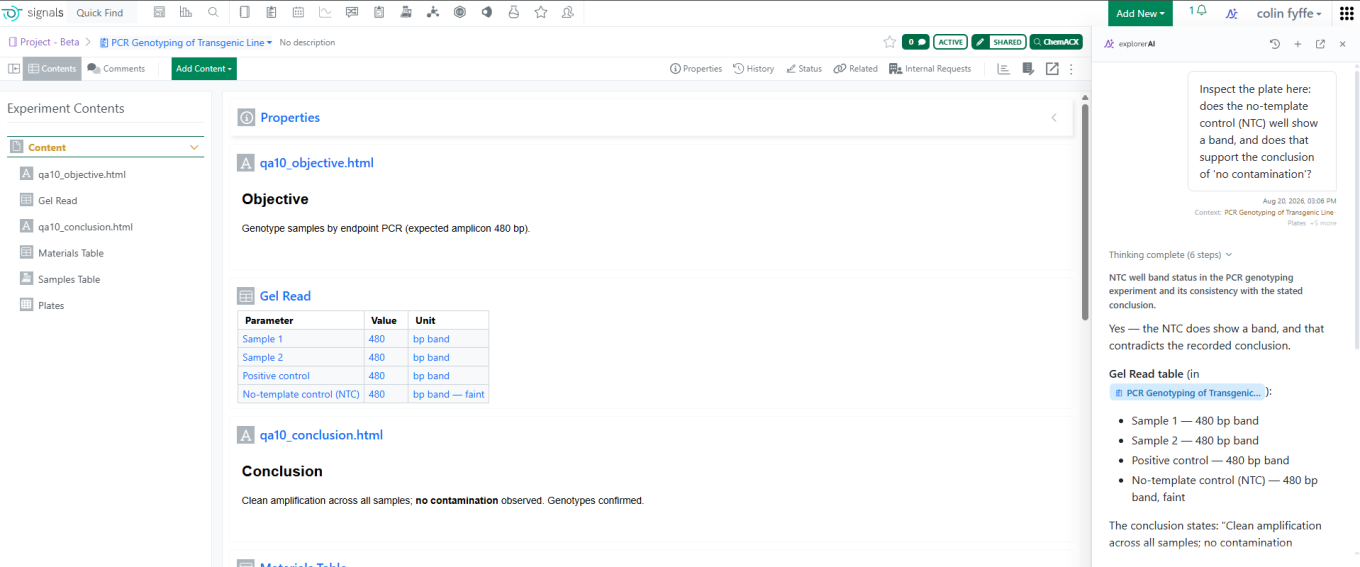Open the Status toolbar item
Screen dimensions: 1360x567
804,69
